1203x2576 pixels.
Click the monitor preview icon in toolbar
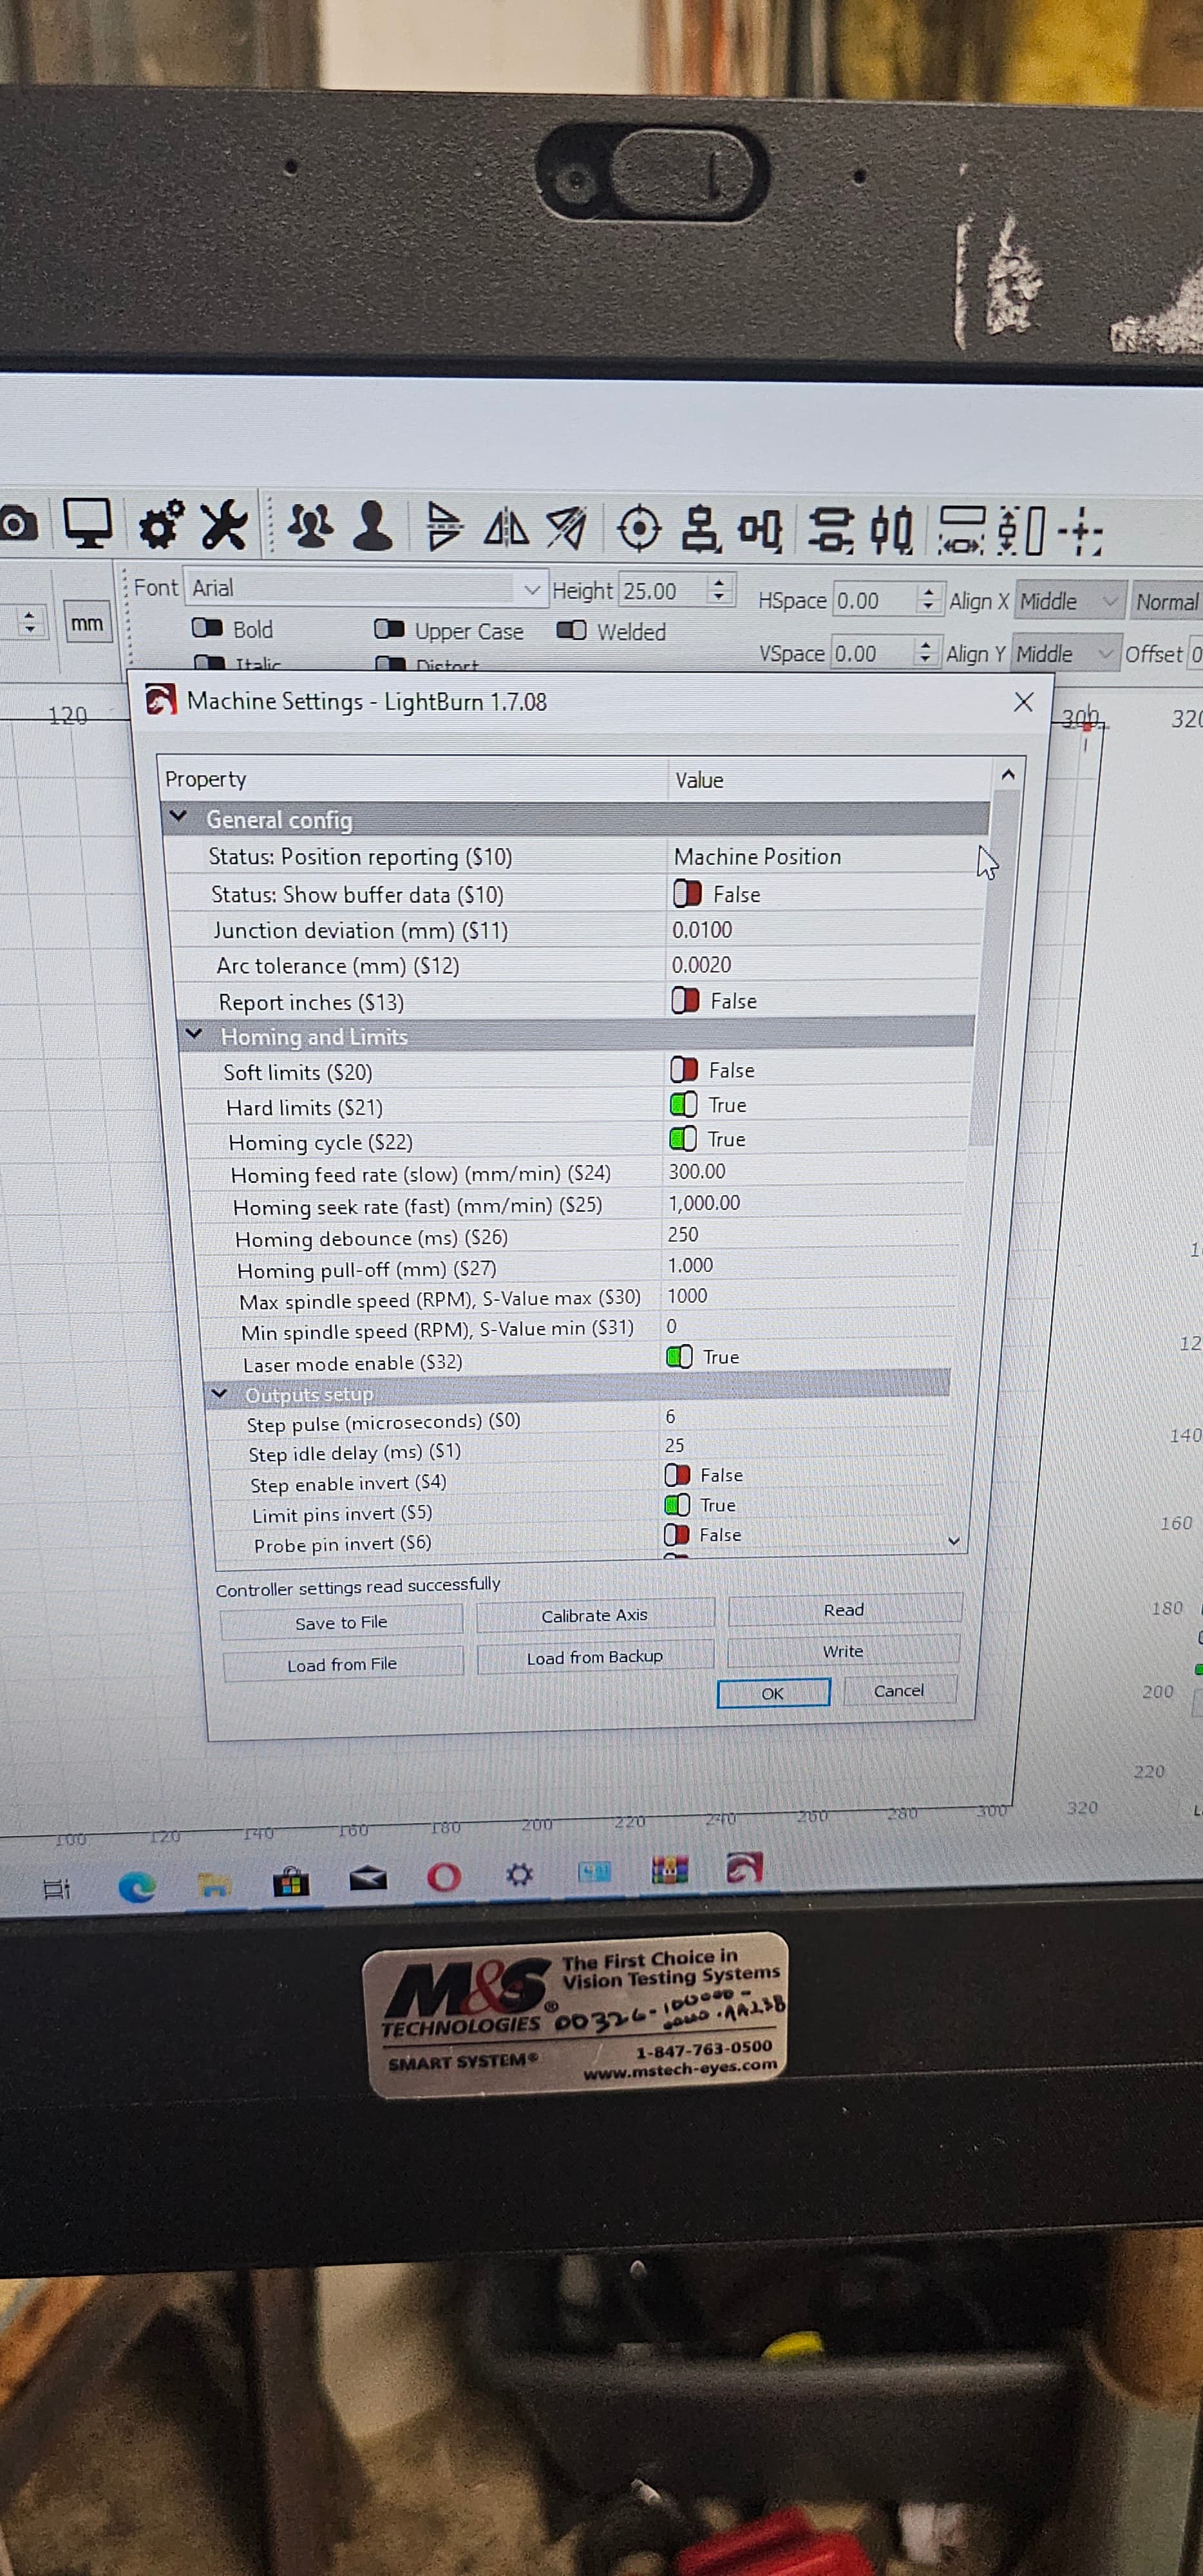88,523
